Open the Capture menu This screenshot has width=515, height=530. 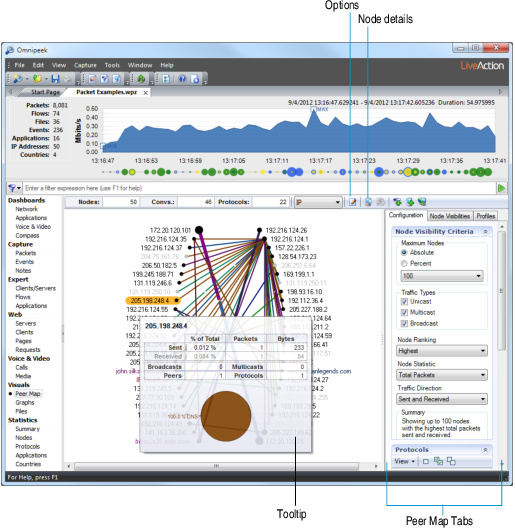point(85,65)
